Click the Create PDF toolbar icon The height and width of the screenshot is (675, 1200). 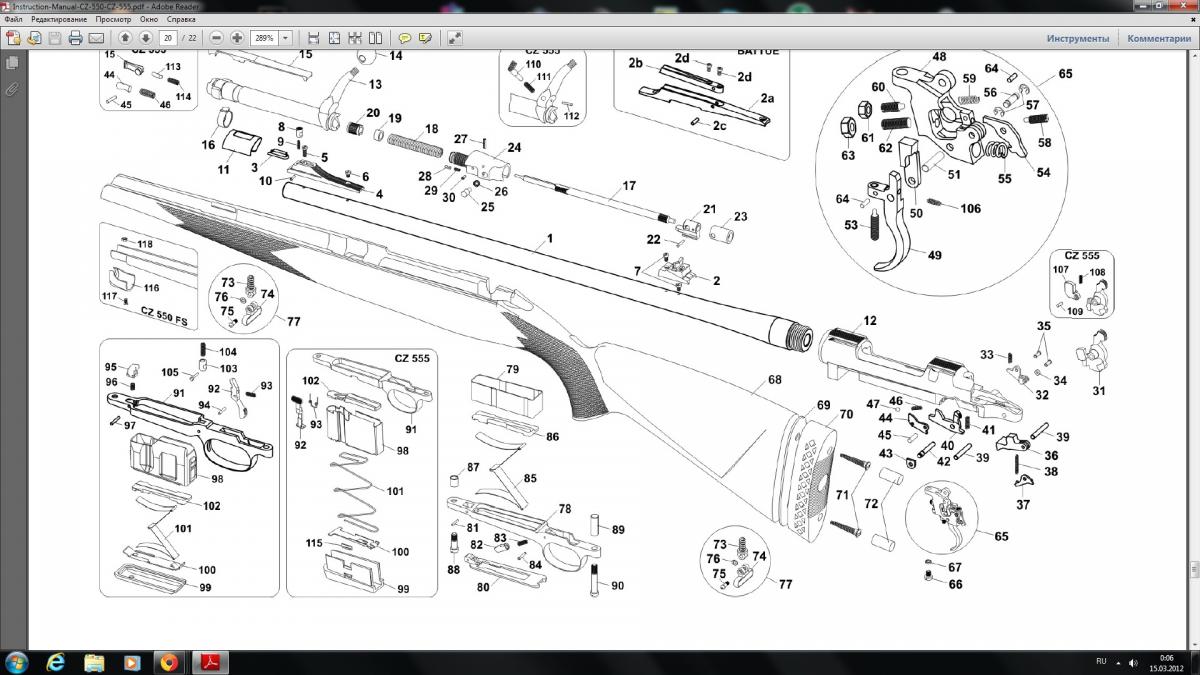pyautogui.click(x=14, y=38)
